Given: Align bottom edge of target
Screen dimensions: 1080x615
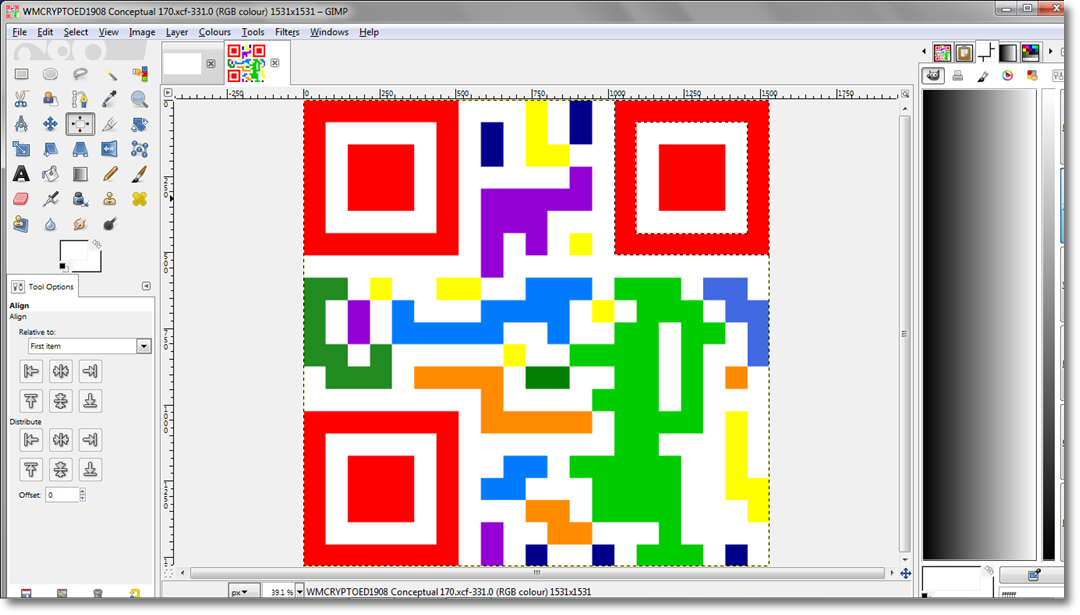Looking at the screenshot, I should pos(90,401).
